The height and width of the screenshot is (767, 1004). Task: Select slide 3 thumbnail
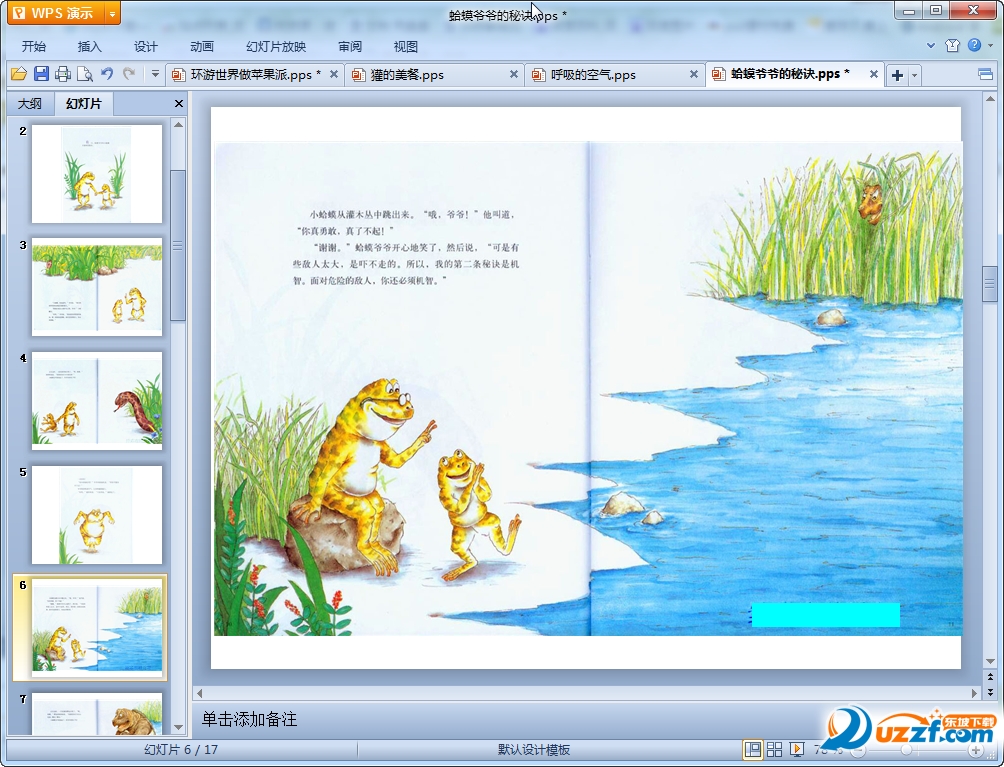coord(97,287)
